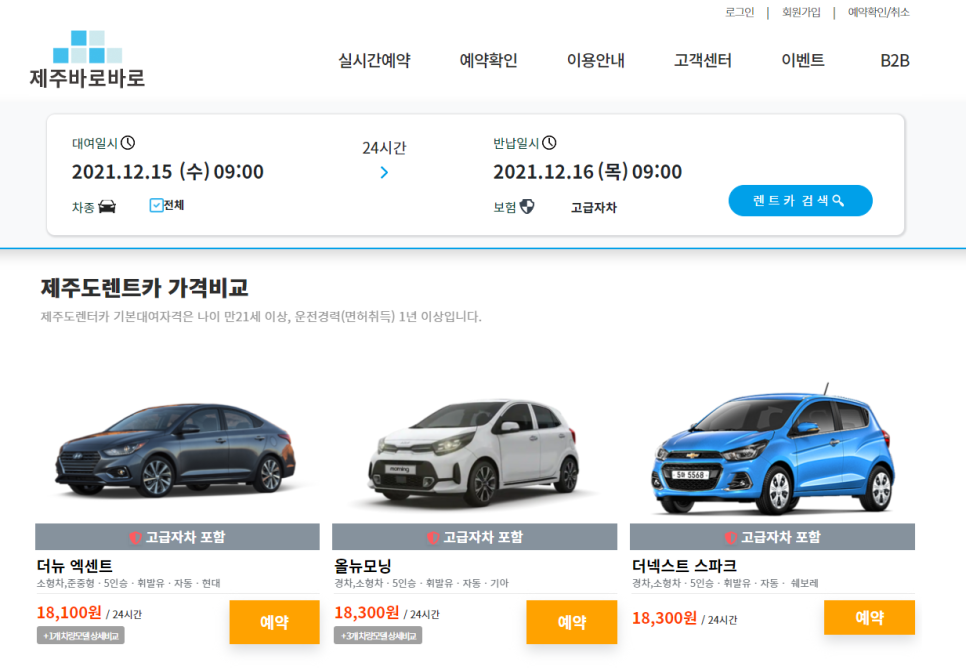The width and height of the screenshot is (966, 670).
Task: Click the 로그인 link
Action: 740,12
